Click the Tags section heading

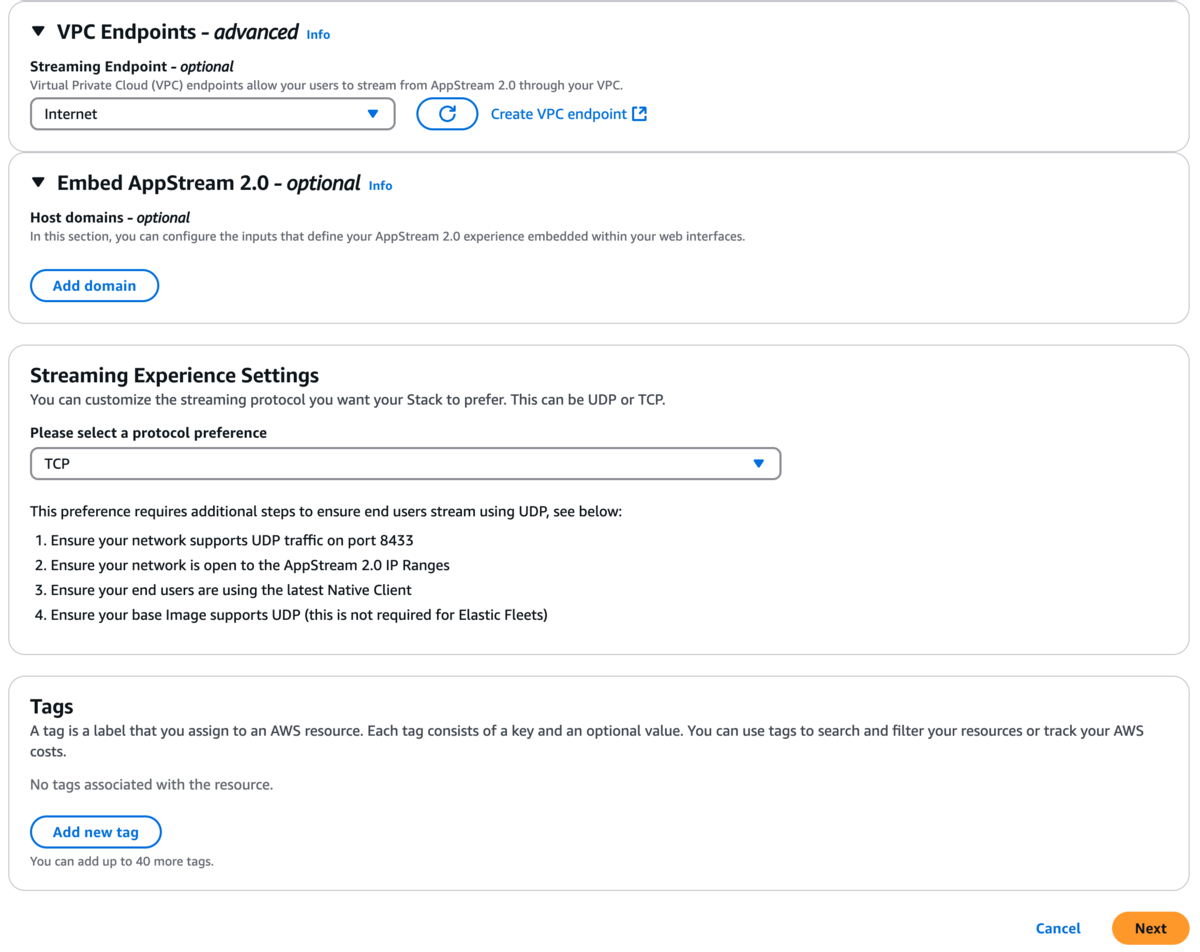point(52,707)
